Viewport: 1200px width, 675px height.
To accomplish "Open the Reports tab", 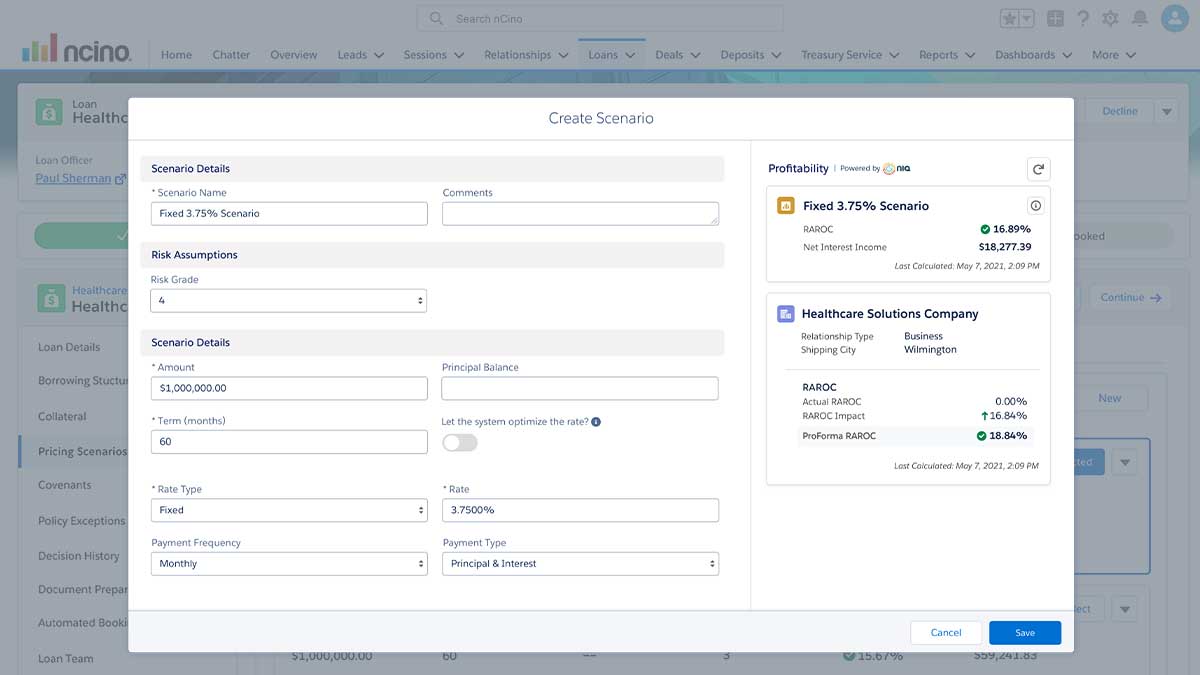I will 938,55.
